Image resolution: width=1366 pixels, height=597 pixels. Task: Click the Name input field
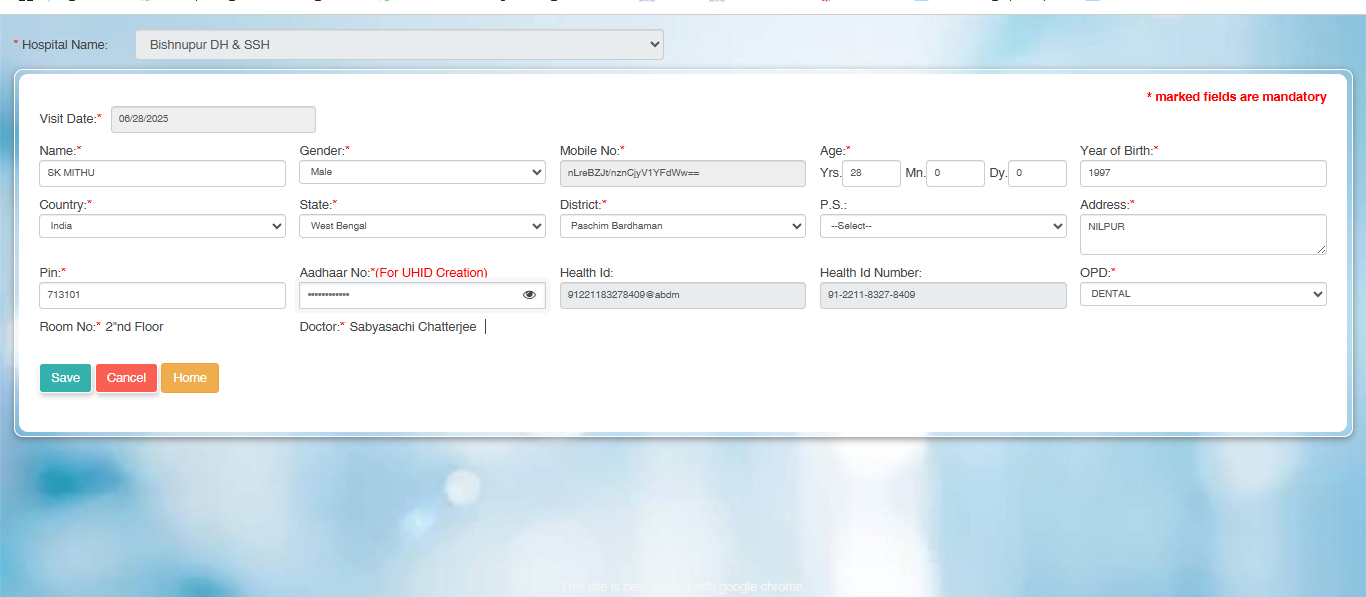(x=162, y=173)
